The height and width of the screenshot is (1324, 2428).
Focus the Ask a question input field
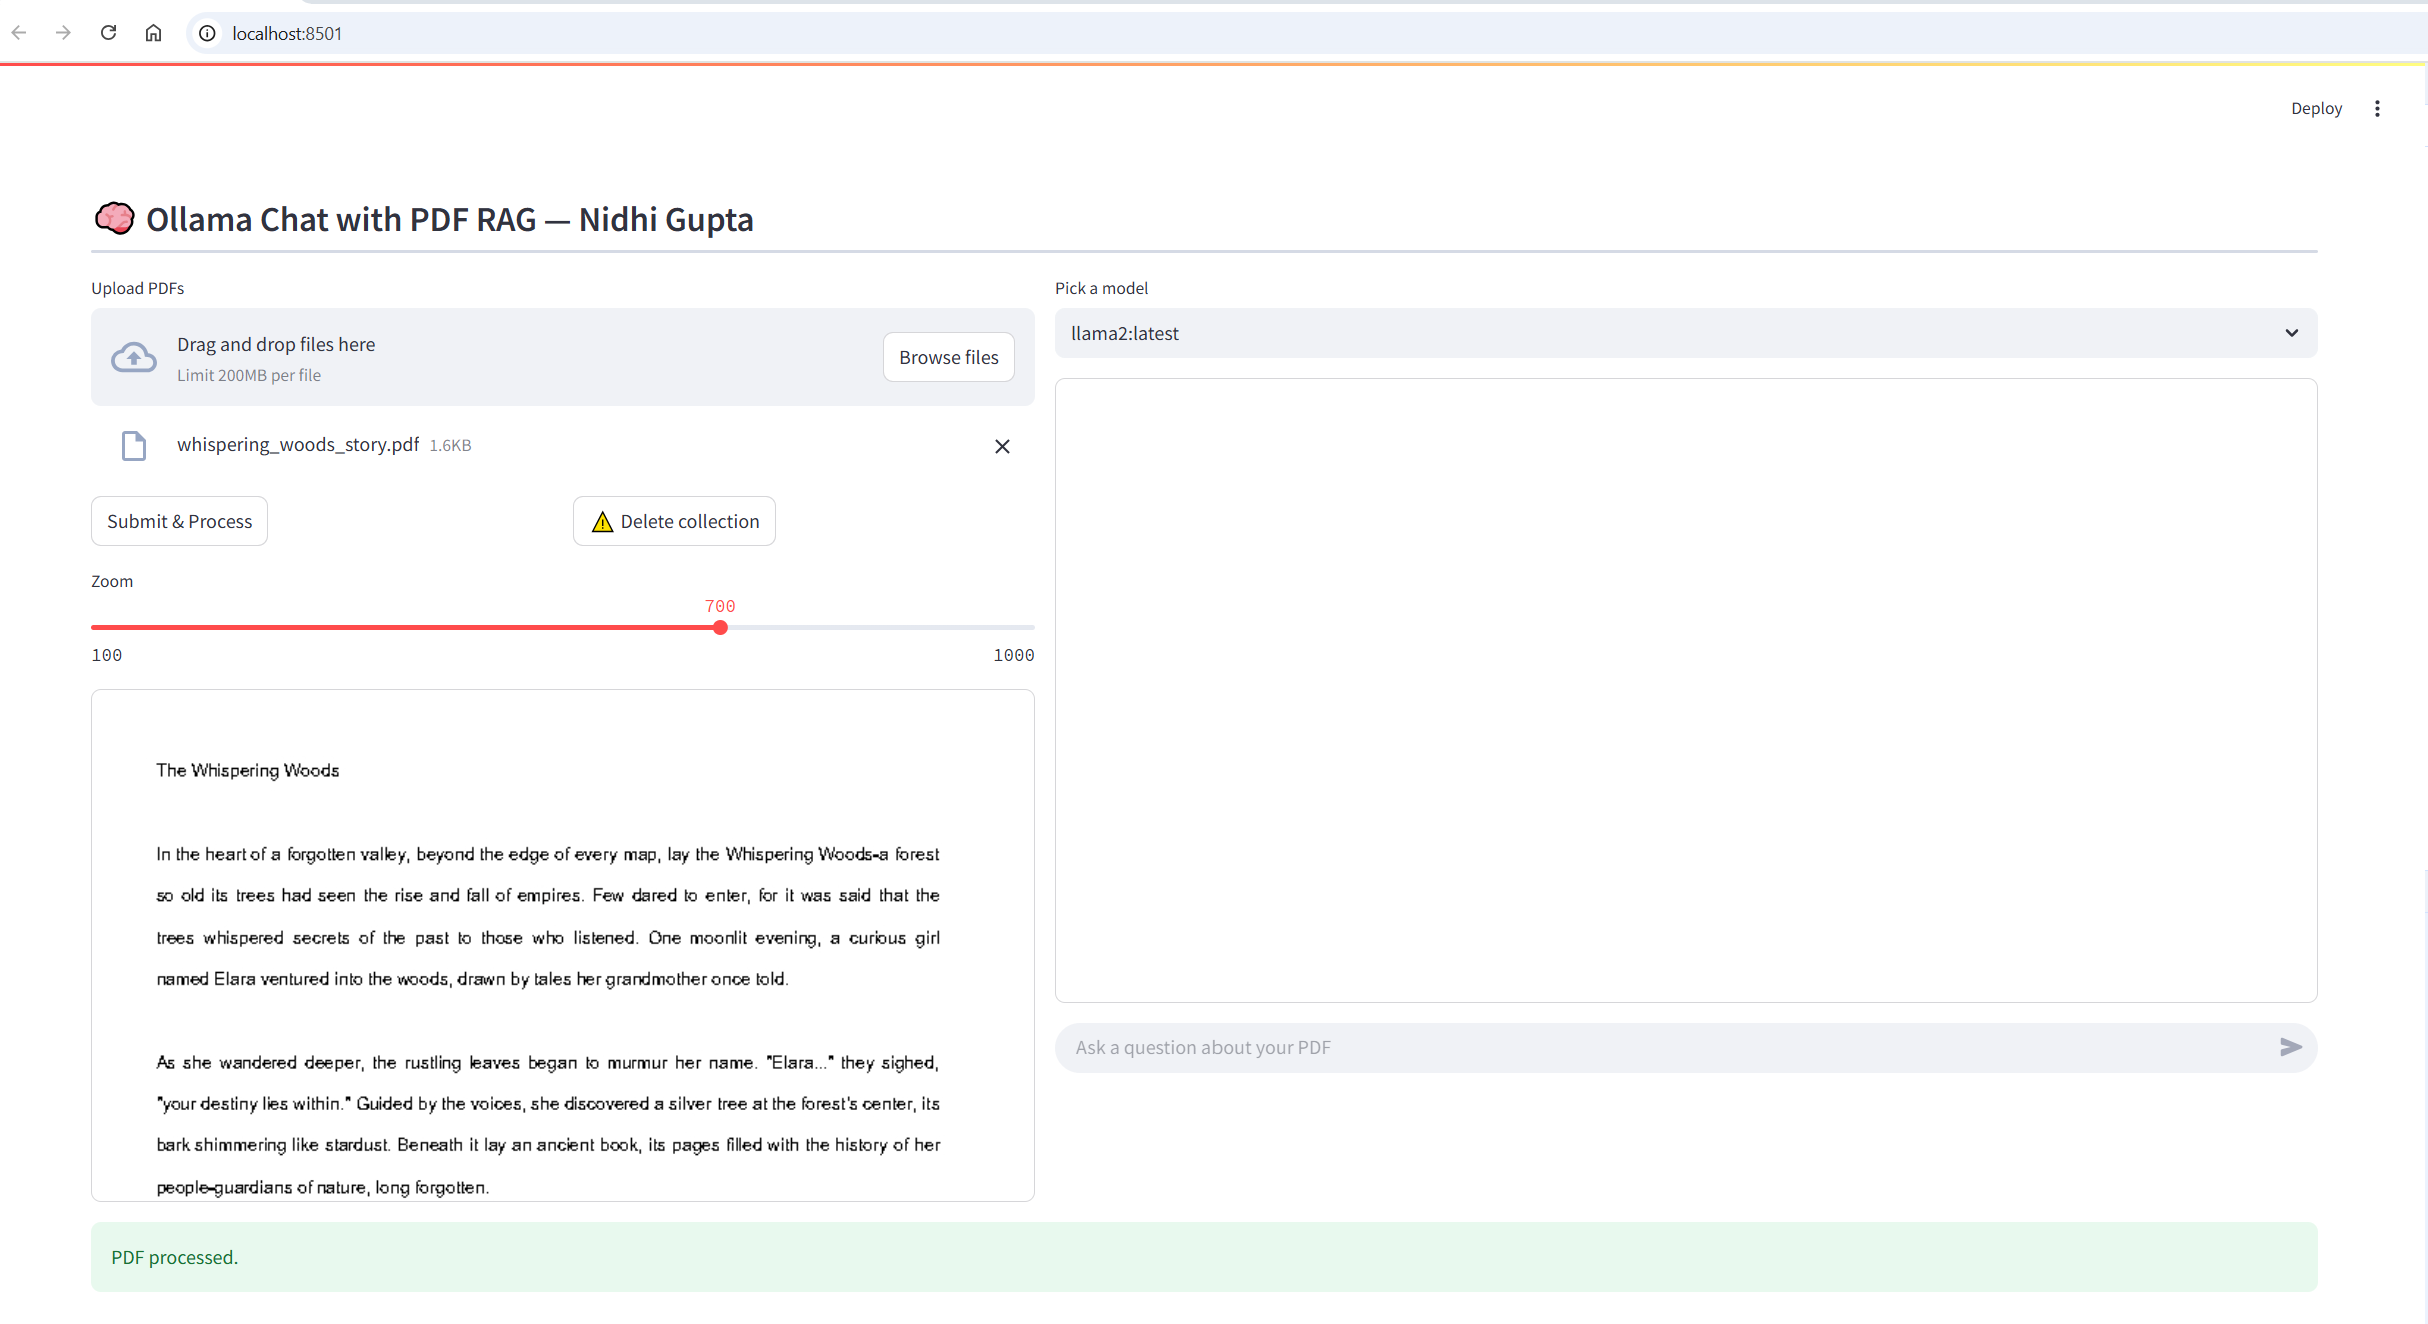[1660, 1047]
